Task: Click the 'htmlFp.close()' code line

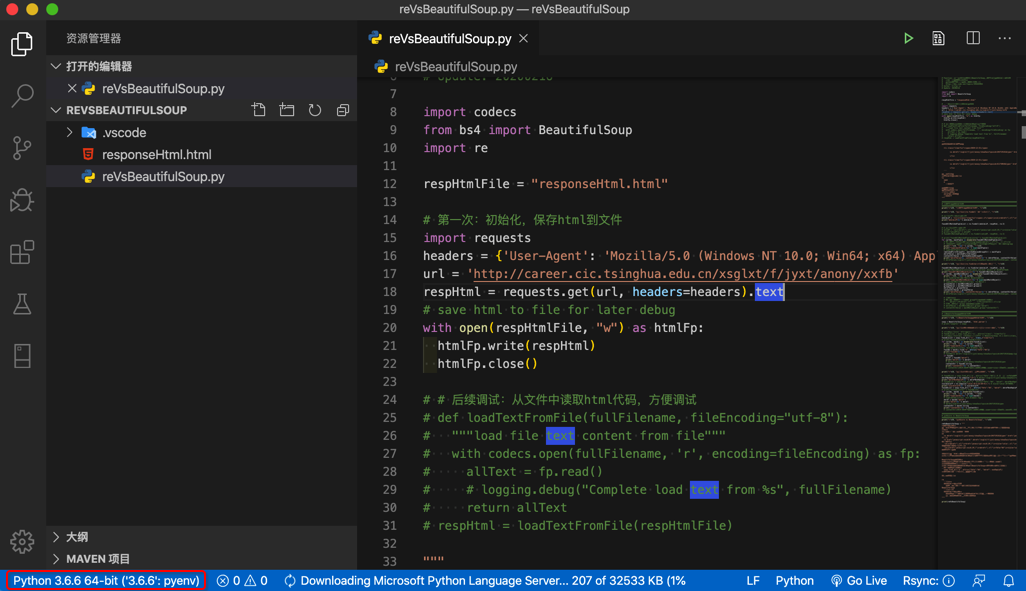Action: point(487,364)
